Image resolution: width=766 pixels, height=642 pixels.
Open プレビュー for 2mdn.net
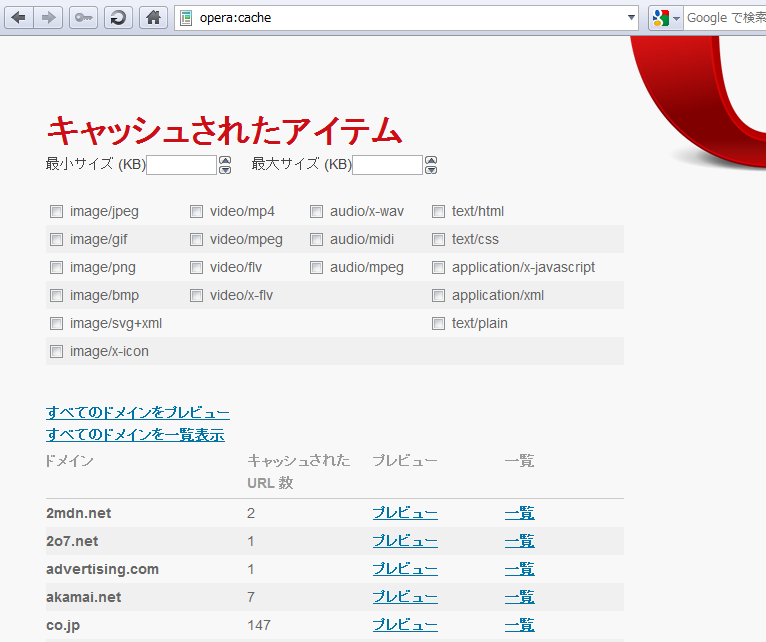(405, 513)
